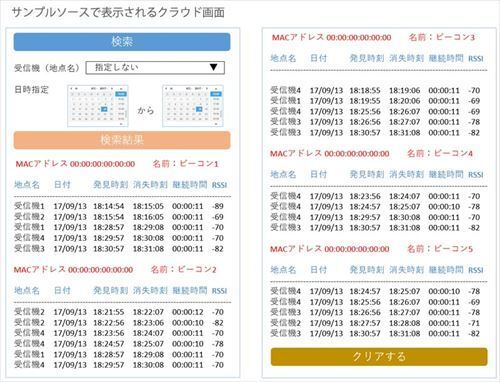500x382 pixels.
Task: Select the -71 RSSI value
Action: tap(474, 323)
